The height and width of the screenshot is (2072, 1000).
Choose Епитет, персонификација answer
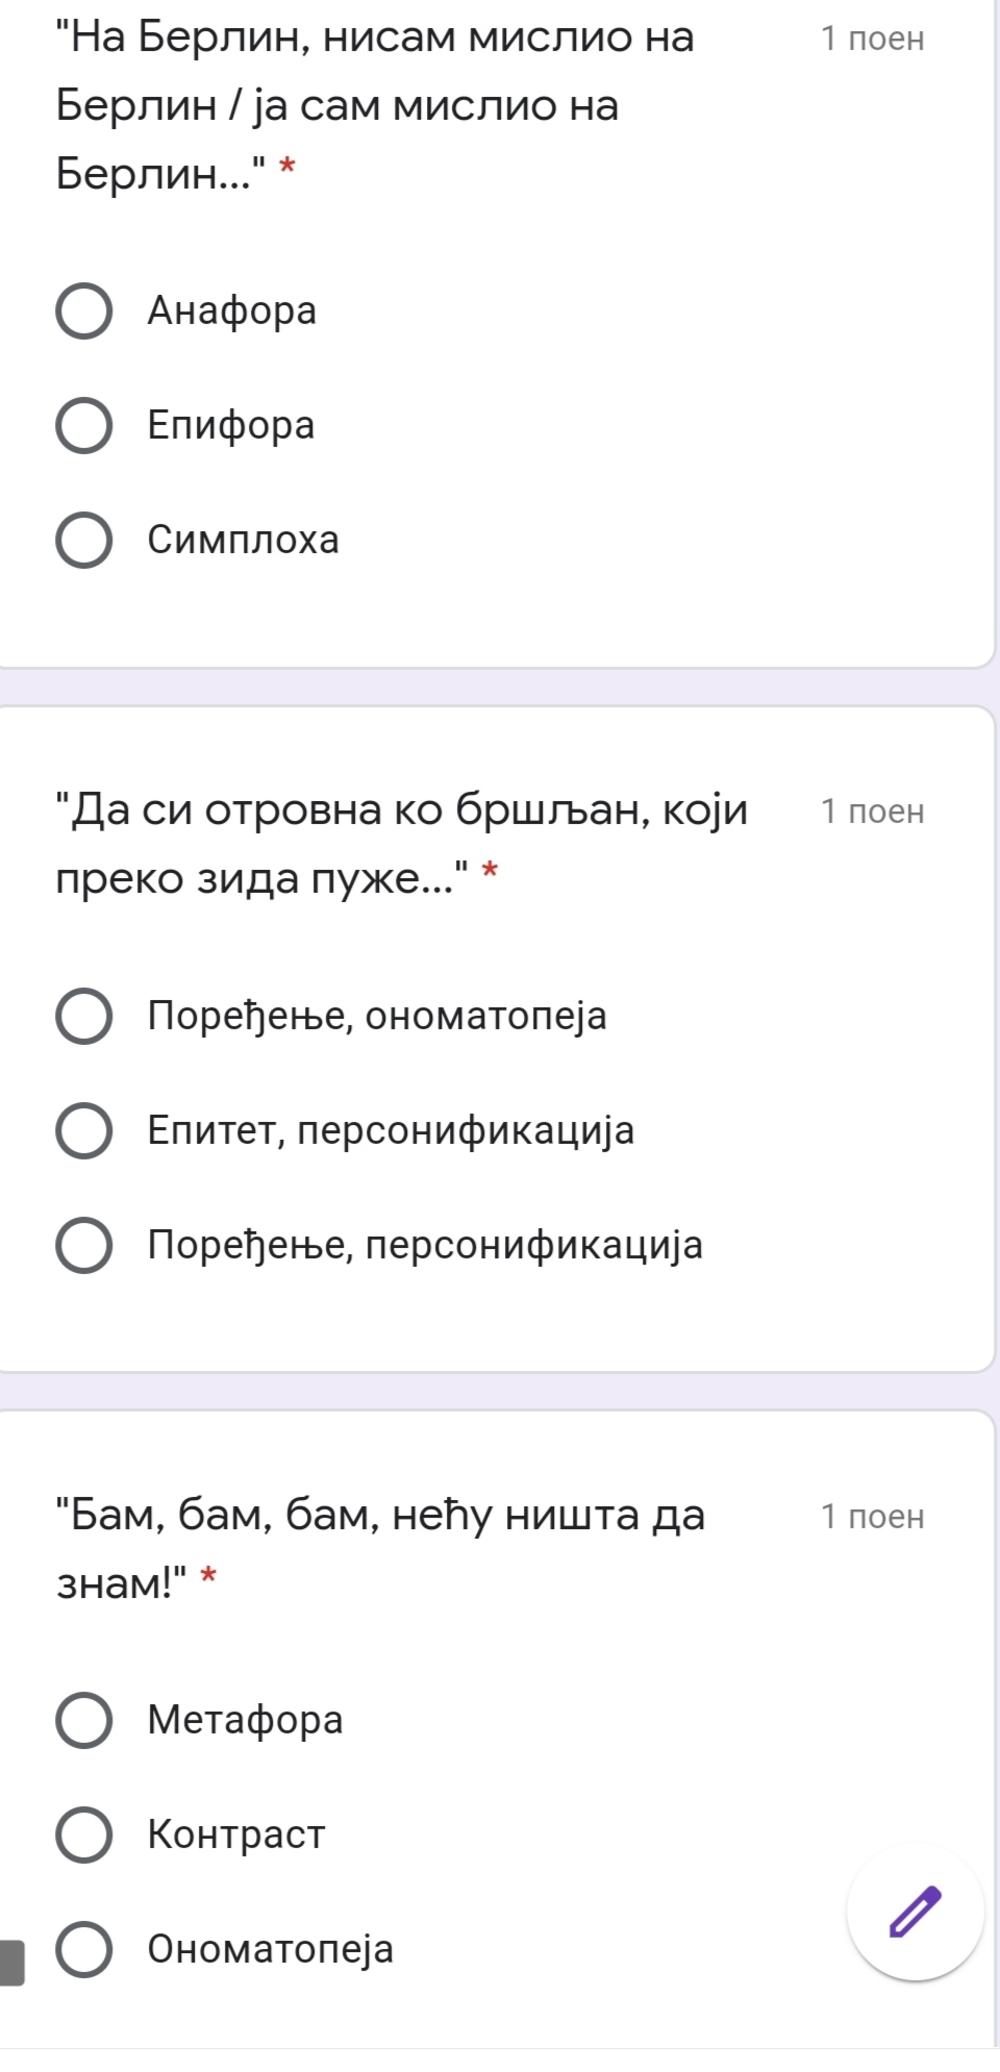coord(84,1131)
